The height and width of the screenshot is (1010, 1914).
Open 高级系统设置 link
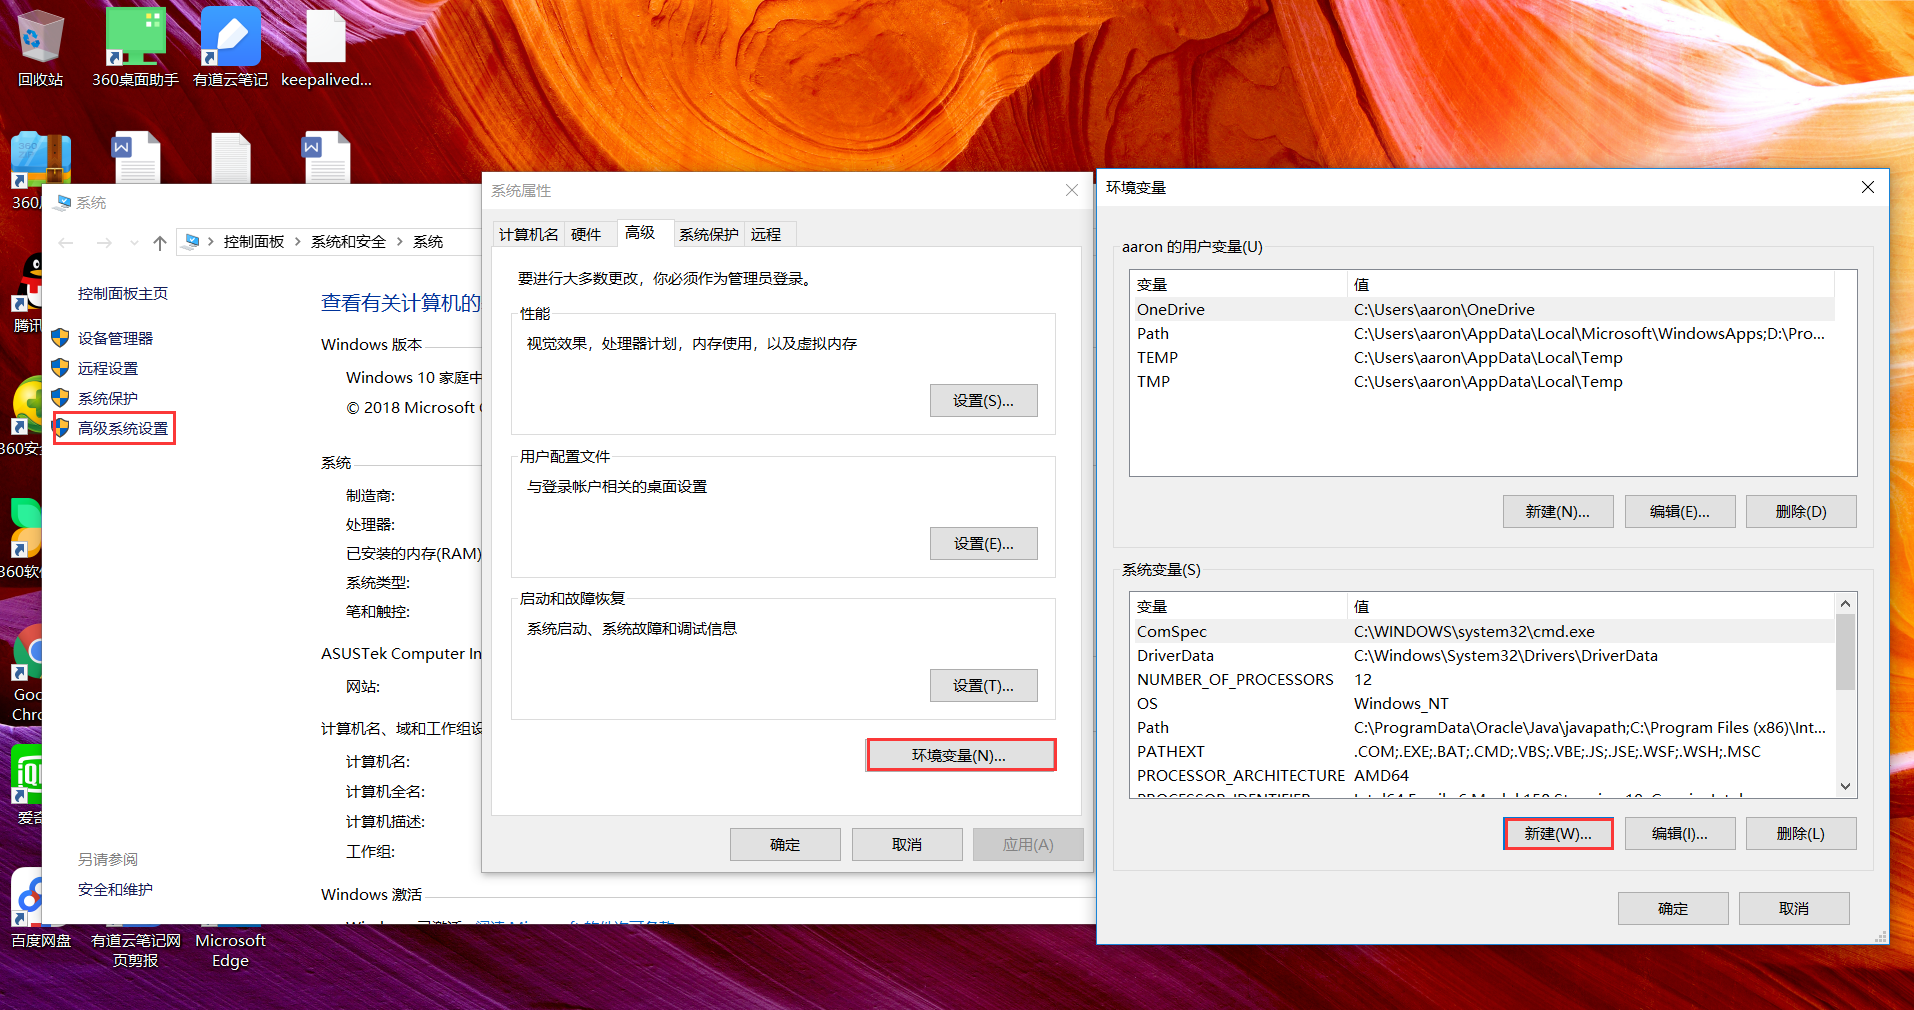click(x=123, y=428)
